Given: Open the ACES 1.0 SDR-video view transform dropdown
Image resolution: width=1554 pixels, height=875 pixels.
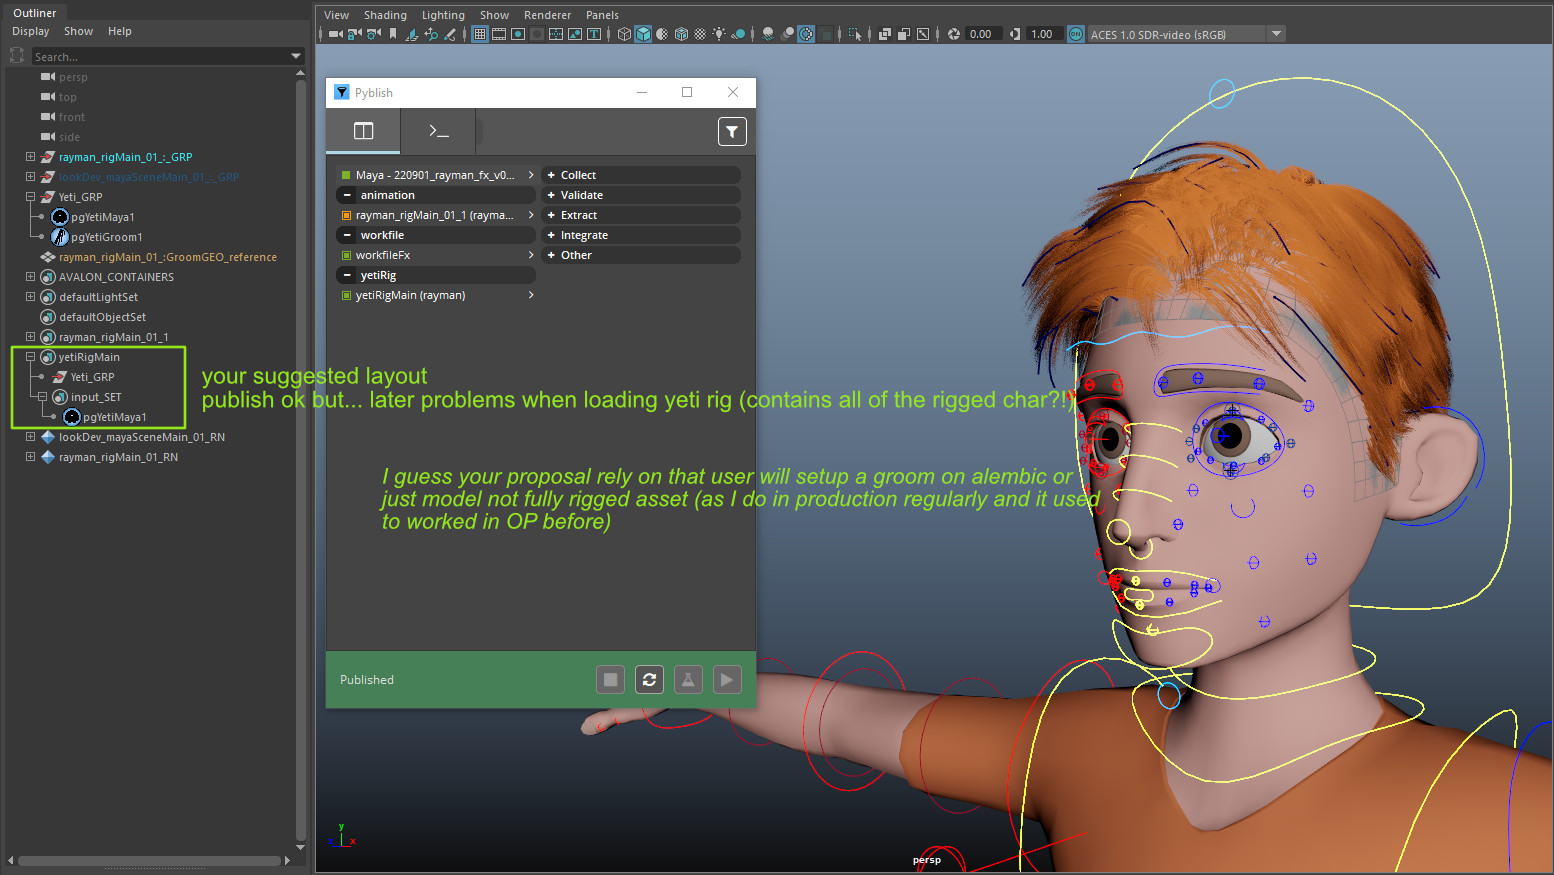Looking at the screenshot, I should (x=1186, y=34).
